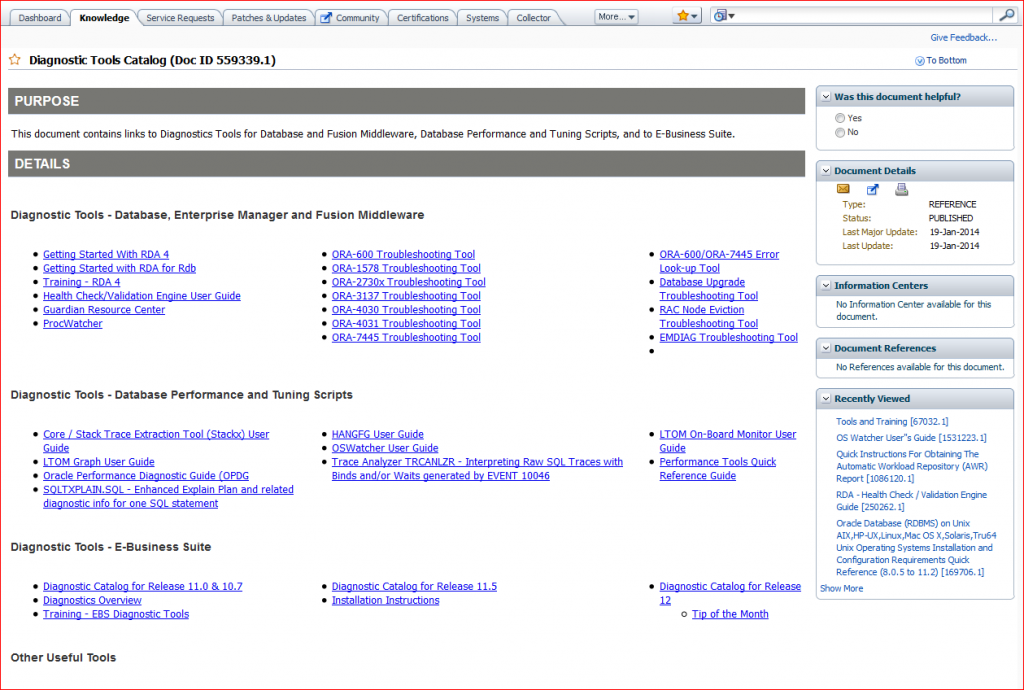
Task: Switch to the Service Requests tab
Action: (180, 18)
